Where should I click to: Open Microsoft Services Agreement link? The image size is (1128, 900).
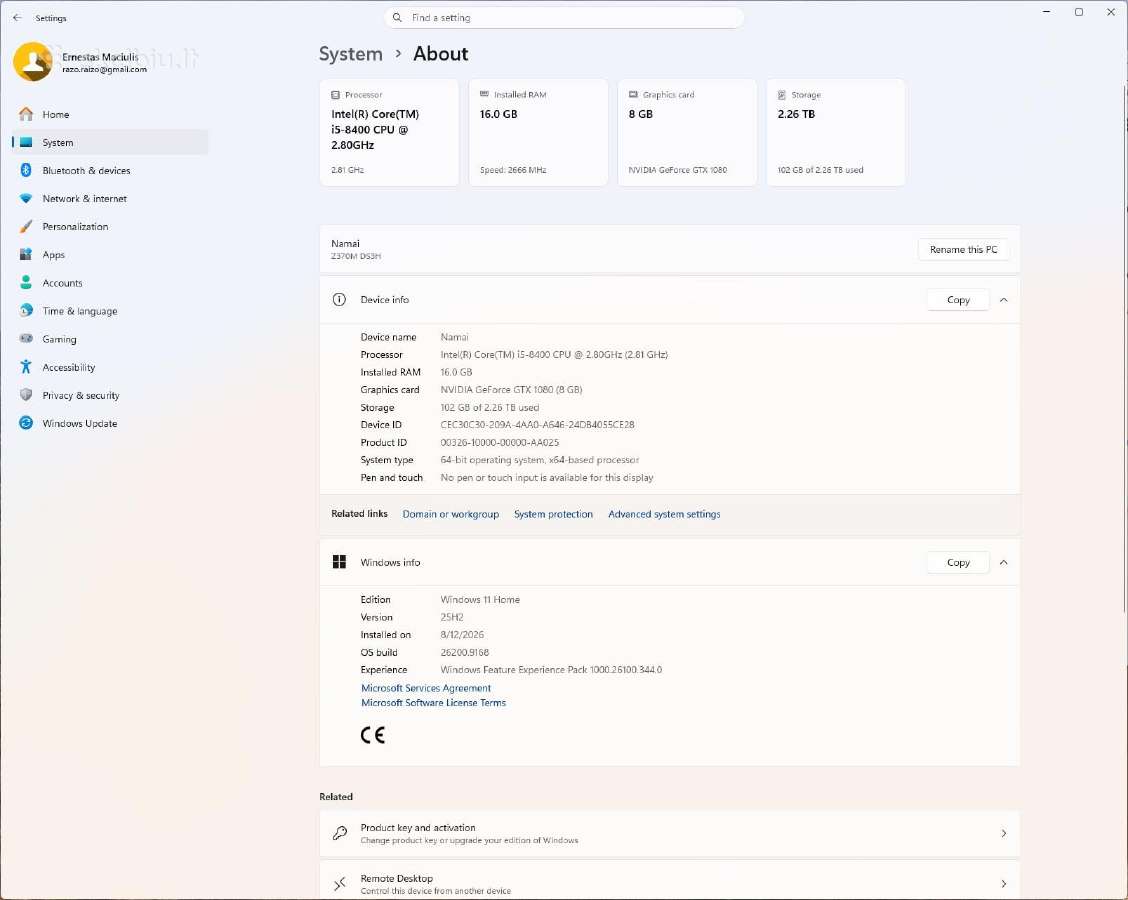[x=426, y=688]
